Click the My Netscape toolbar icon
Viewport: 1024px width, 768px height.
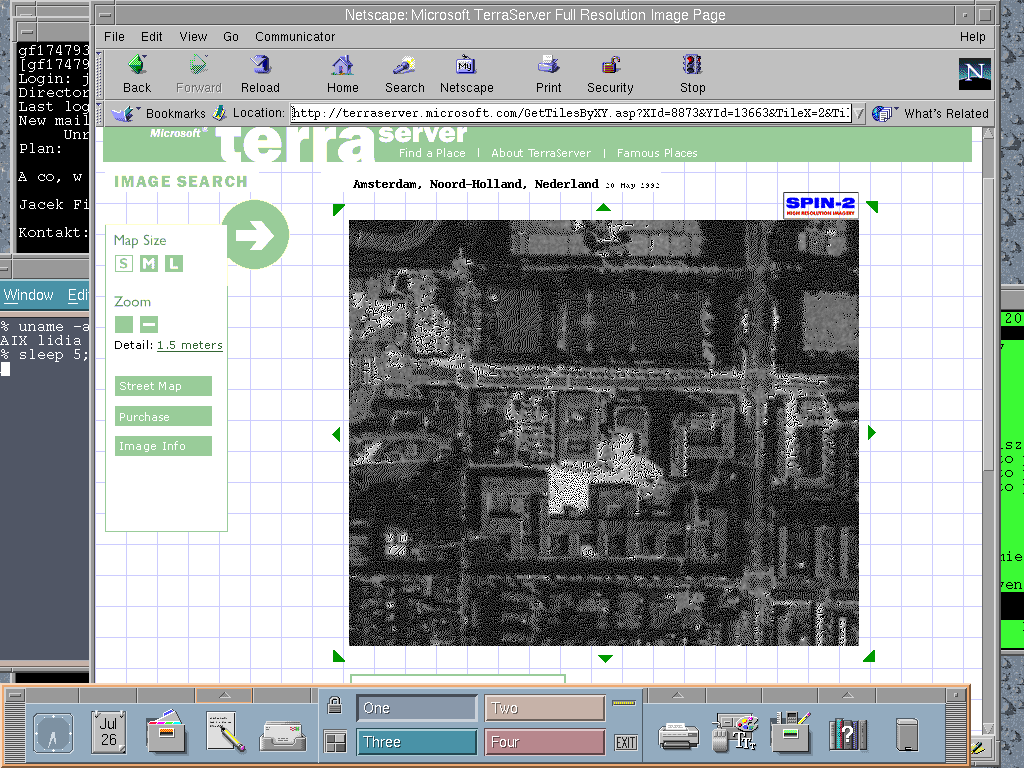click(466, 74)
